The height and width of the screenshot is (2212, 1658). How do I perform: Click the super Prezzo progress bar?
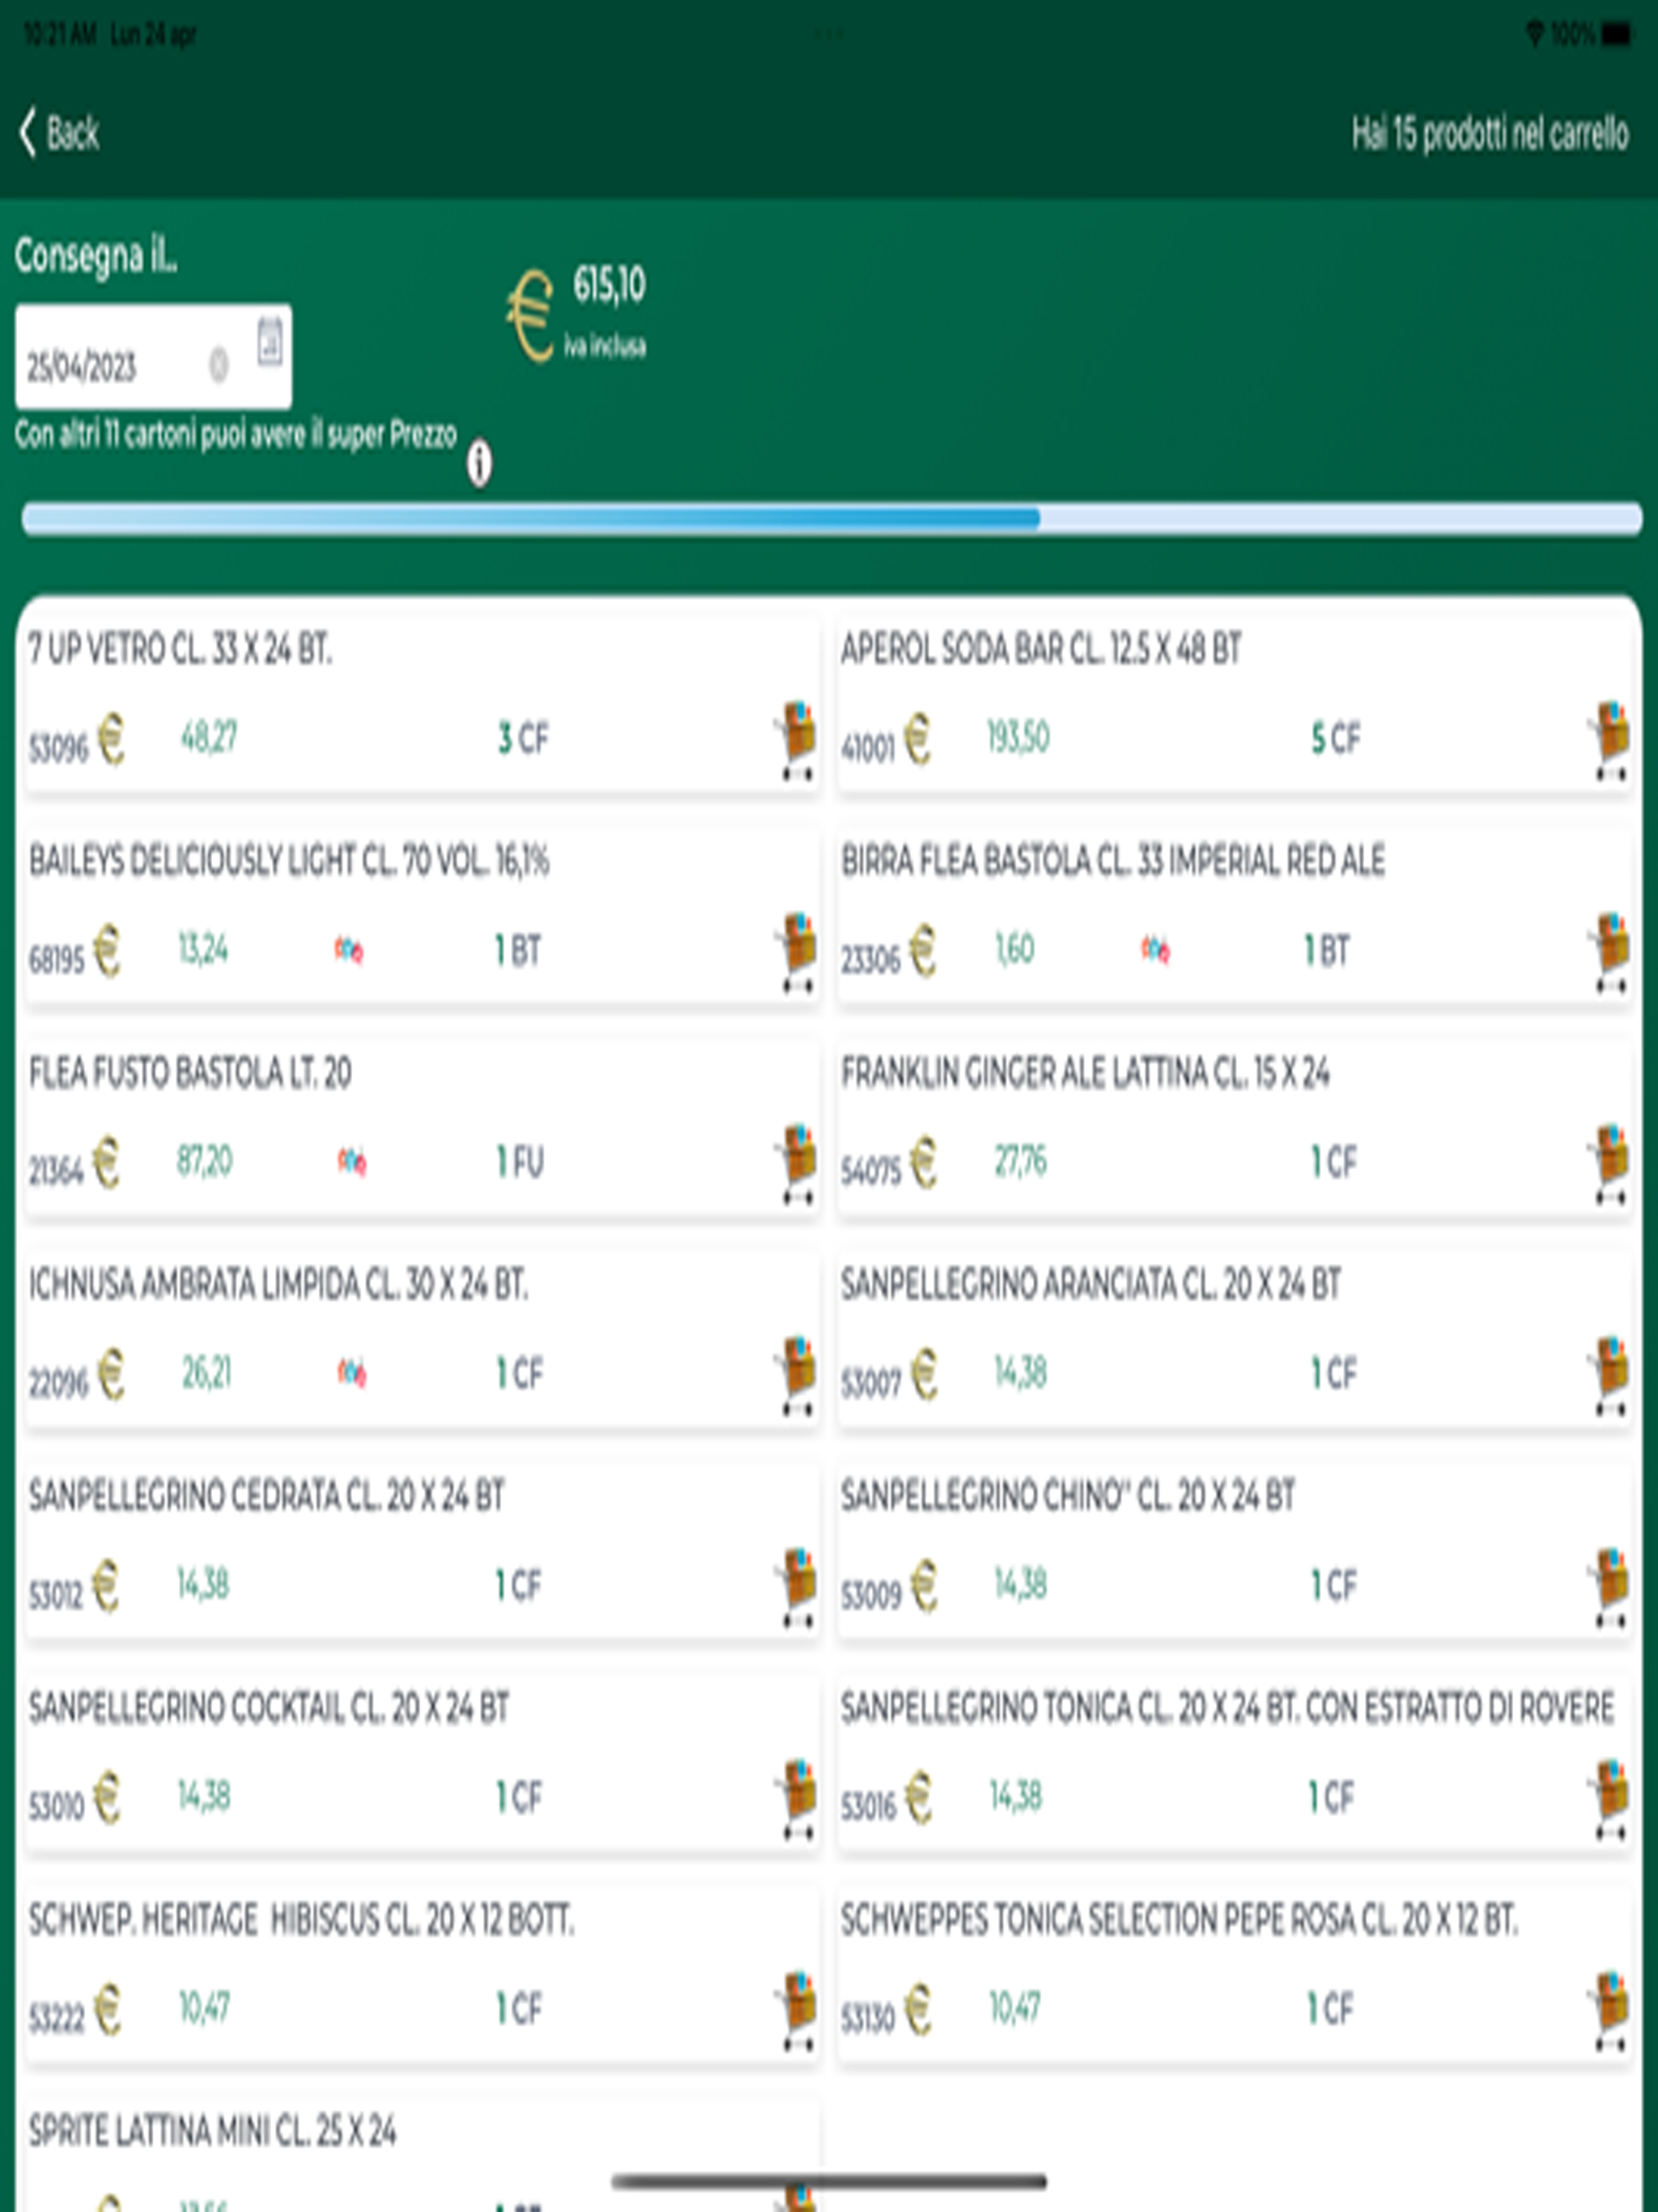pos(831,518)
